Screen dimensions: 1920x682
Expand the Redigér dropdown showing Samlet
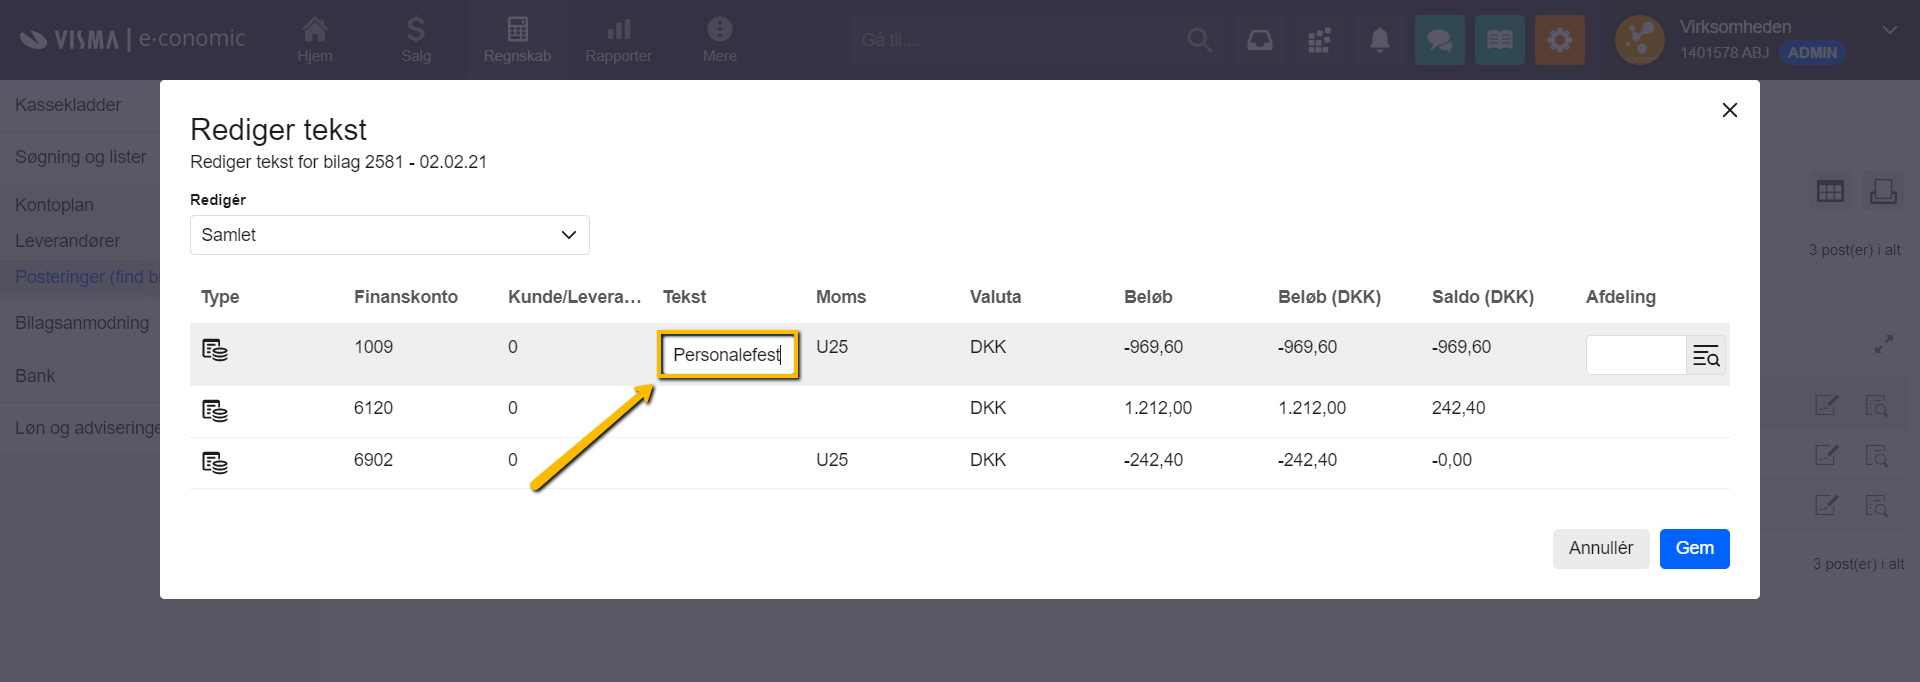click(x=389, y=235)
